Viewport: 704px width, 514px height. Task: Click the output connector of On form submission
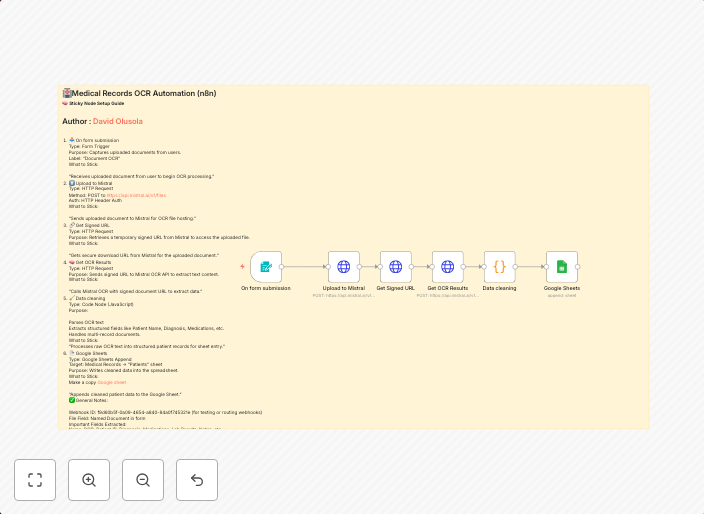(x=282, y=267)
